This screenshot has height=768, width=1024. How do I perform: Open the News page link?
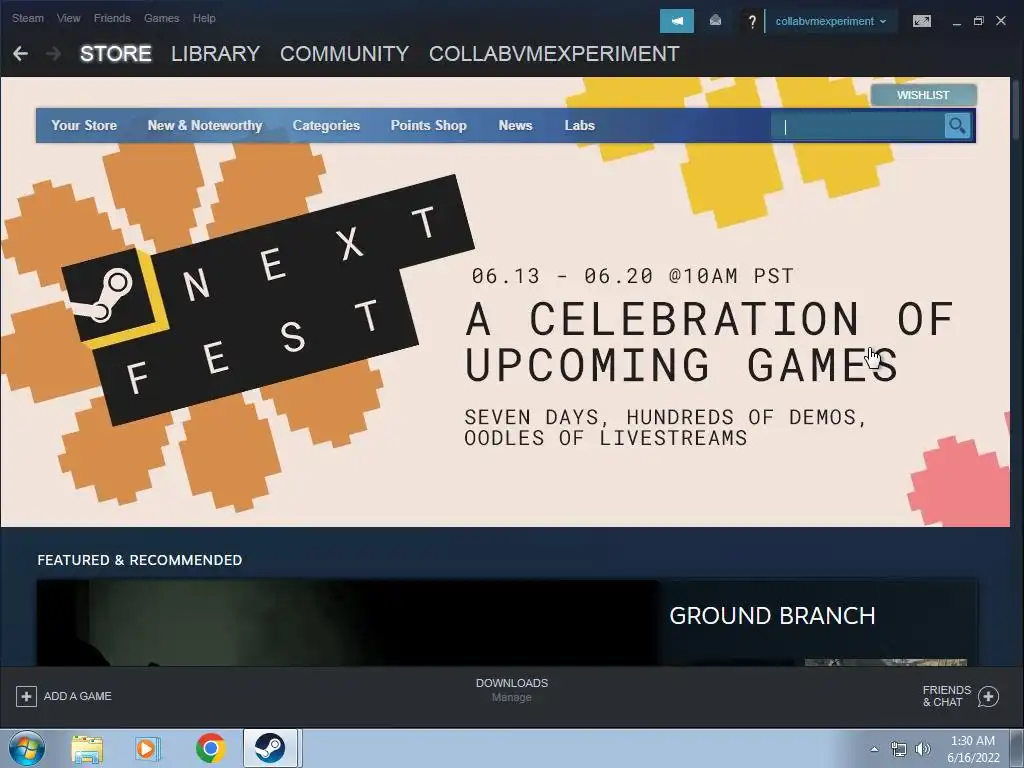[515, 125]
